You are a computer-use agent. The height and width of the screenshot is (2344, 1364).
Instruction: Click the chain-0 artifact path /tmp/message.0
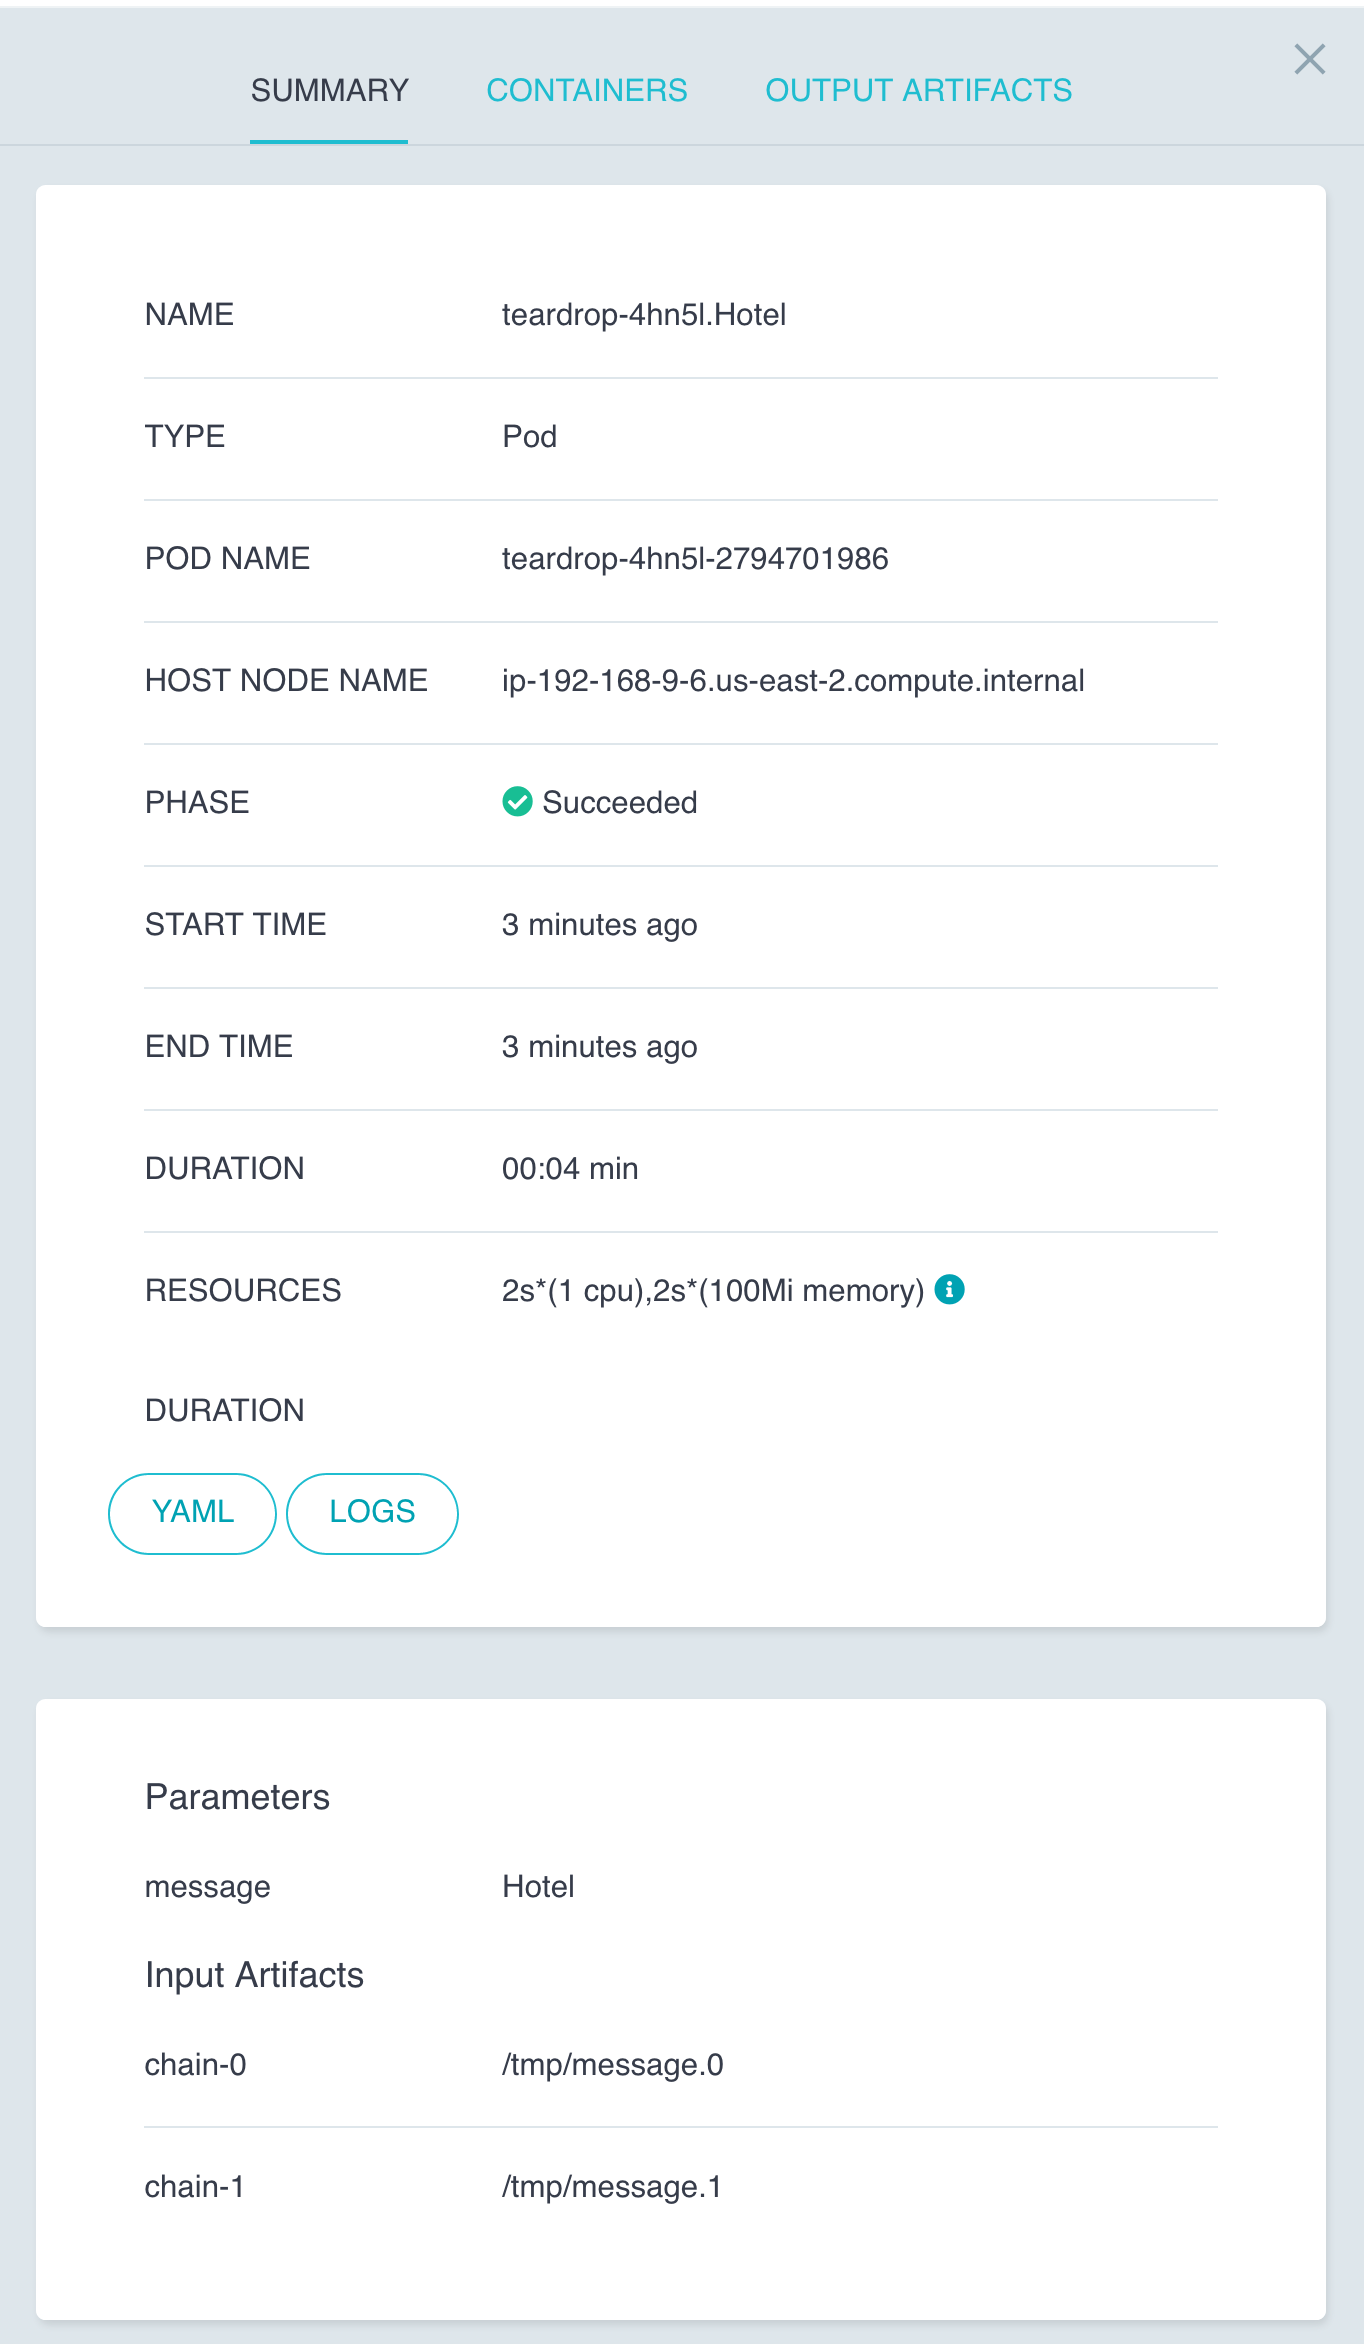click(612, 2064)
